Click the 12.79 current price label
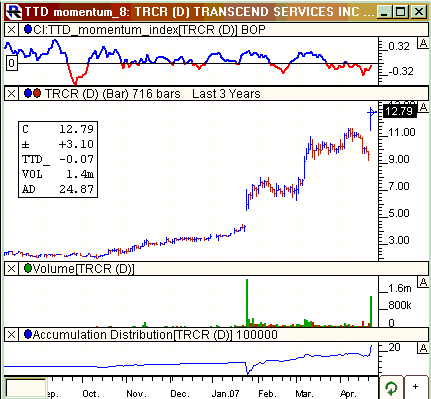The width and height of the screenshot is (431, 399). click(x=400, y=111)
